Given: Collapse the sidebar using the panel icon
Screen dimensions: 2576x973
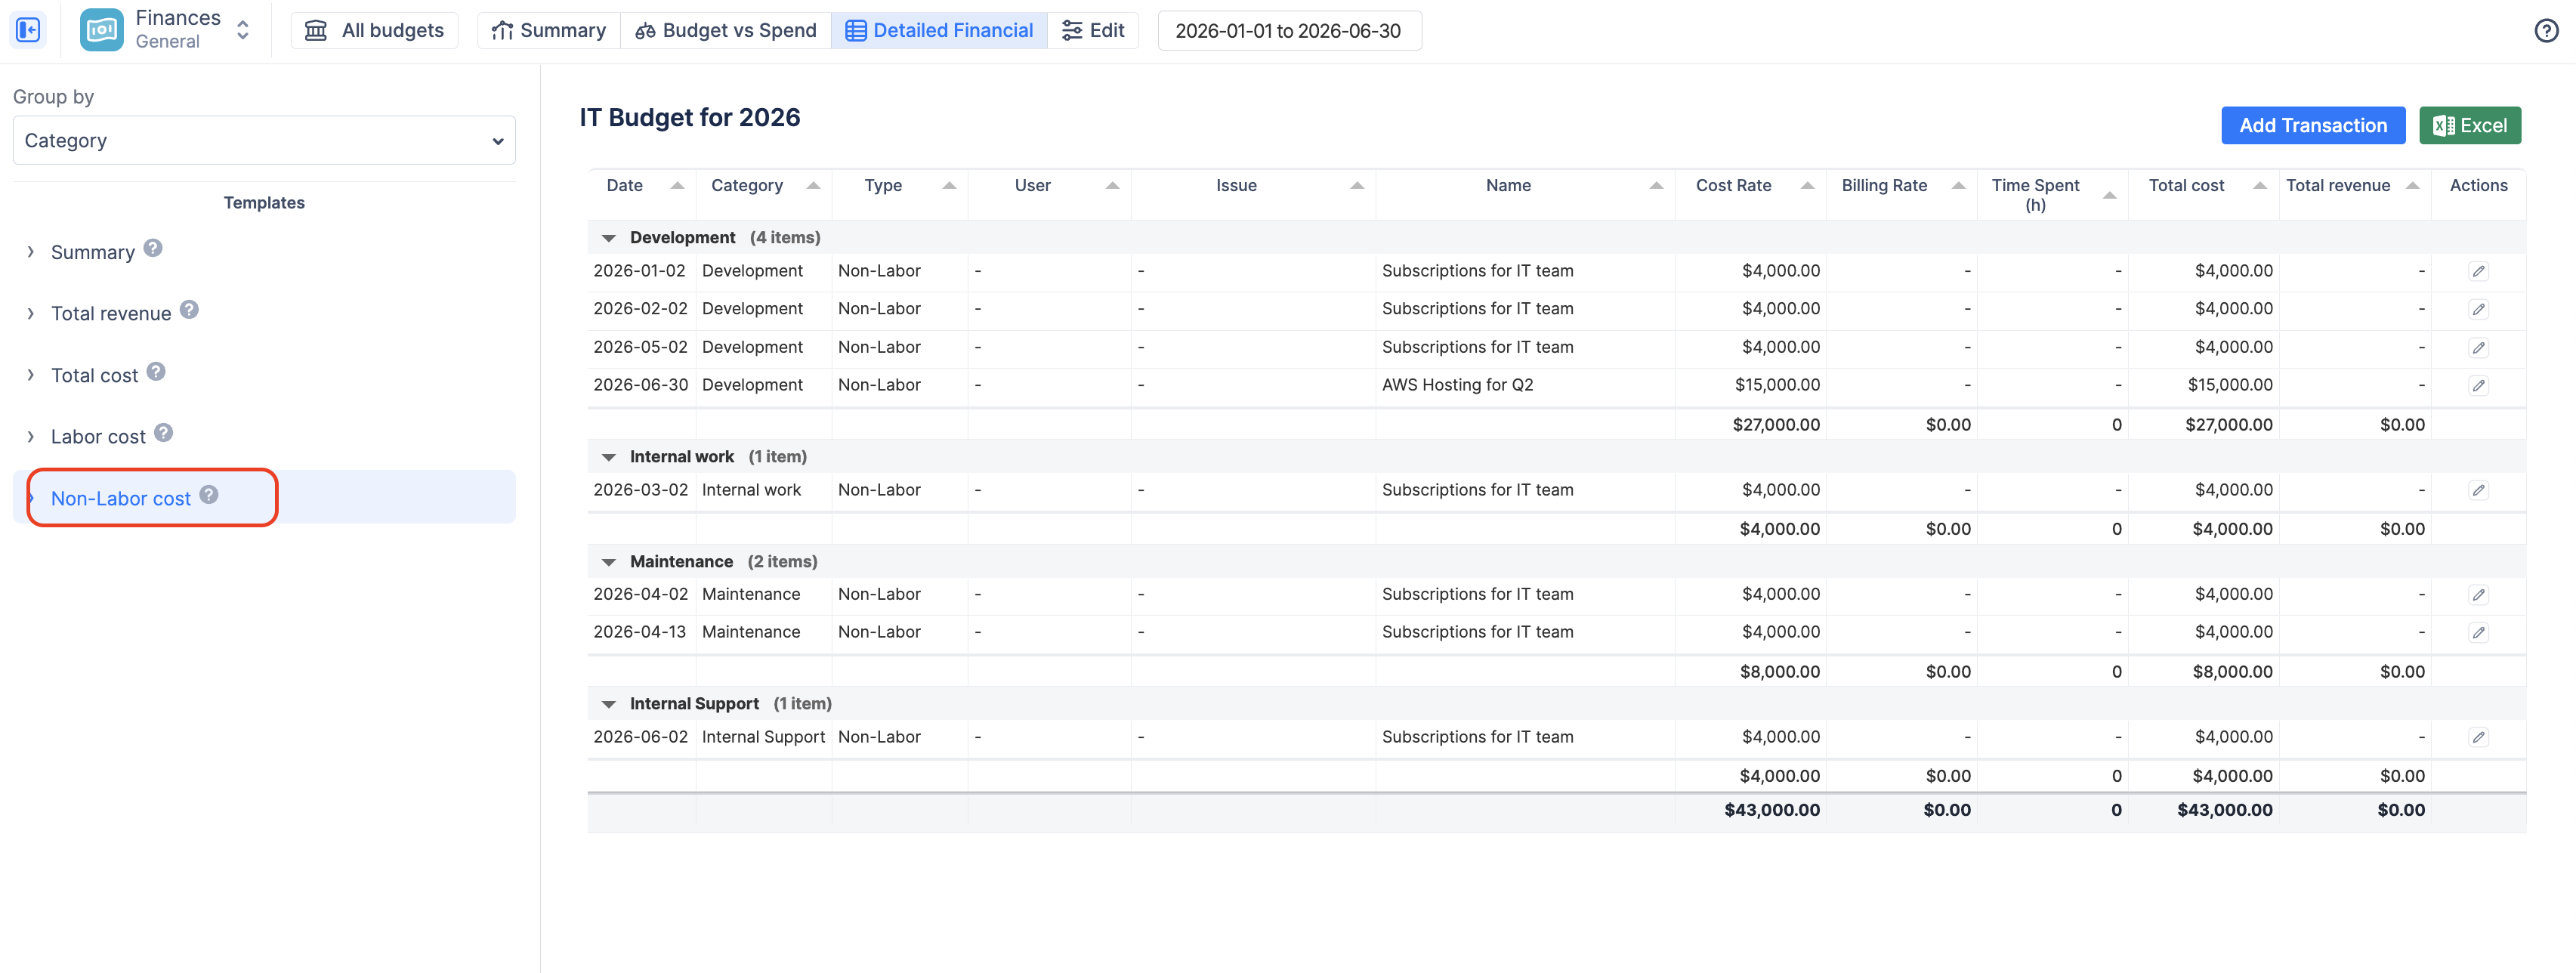Looking at the screenshot, I should point(28,30).
